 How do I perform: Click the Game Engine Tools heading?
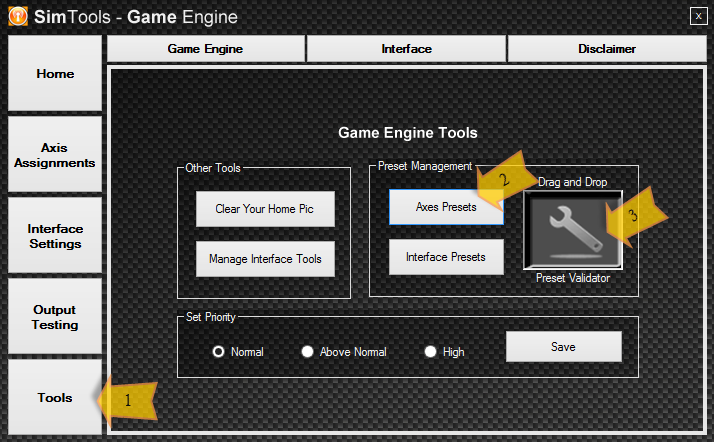click(408, 133)
